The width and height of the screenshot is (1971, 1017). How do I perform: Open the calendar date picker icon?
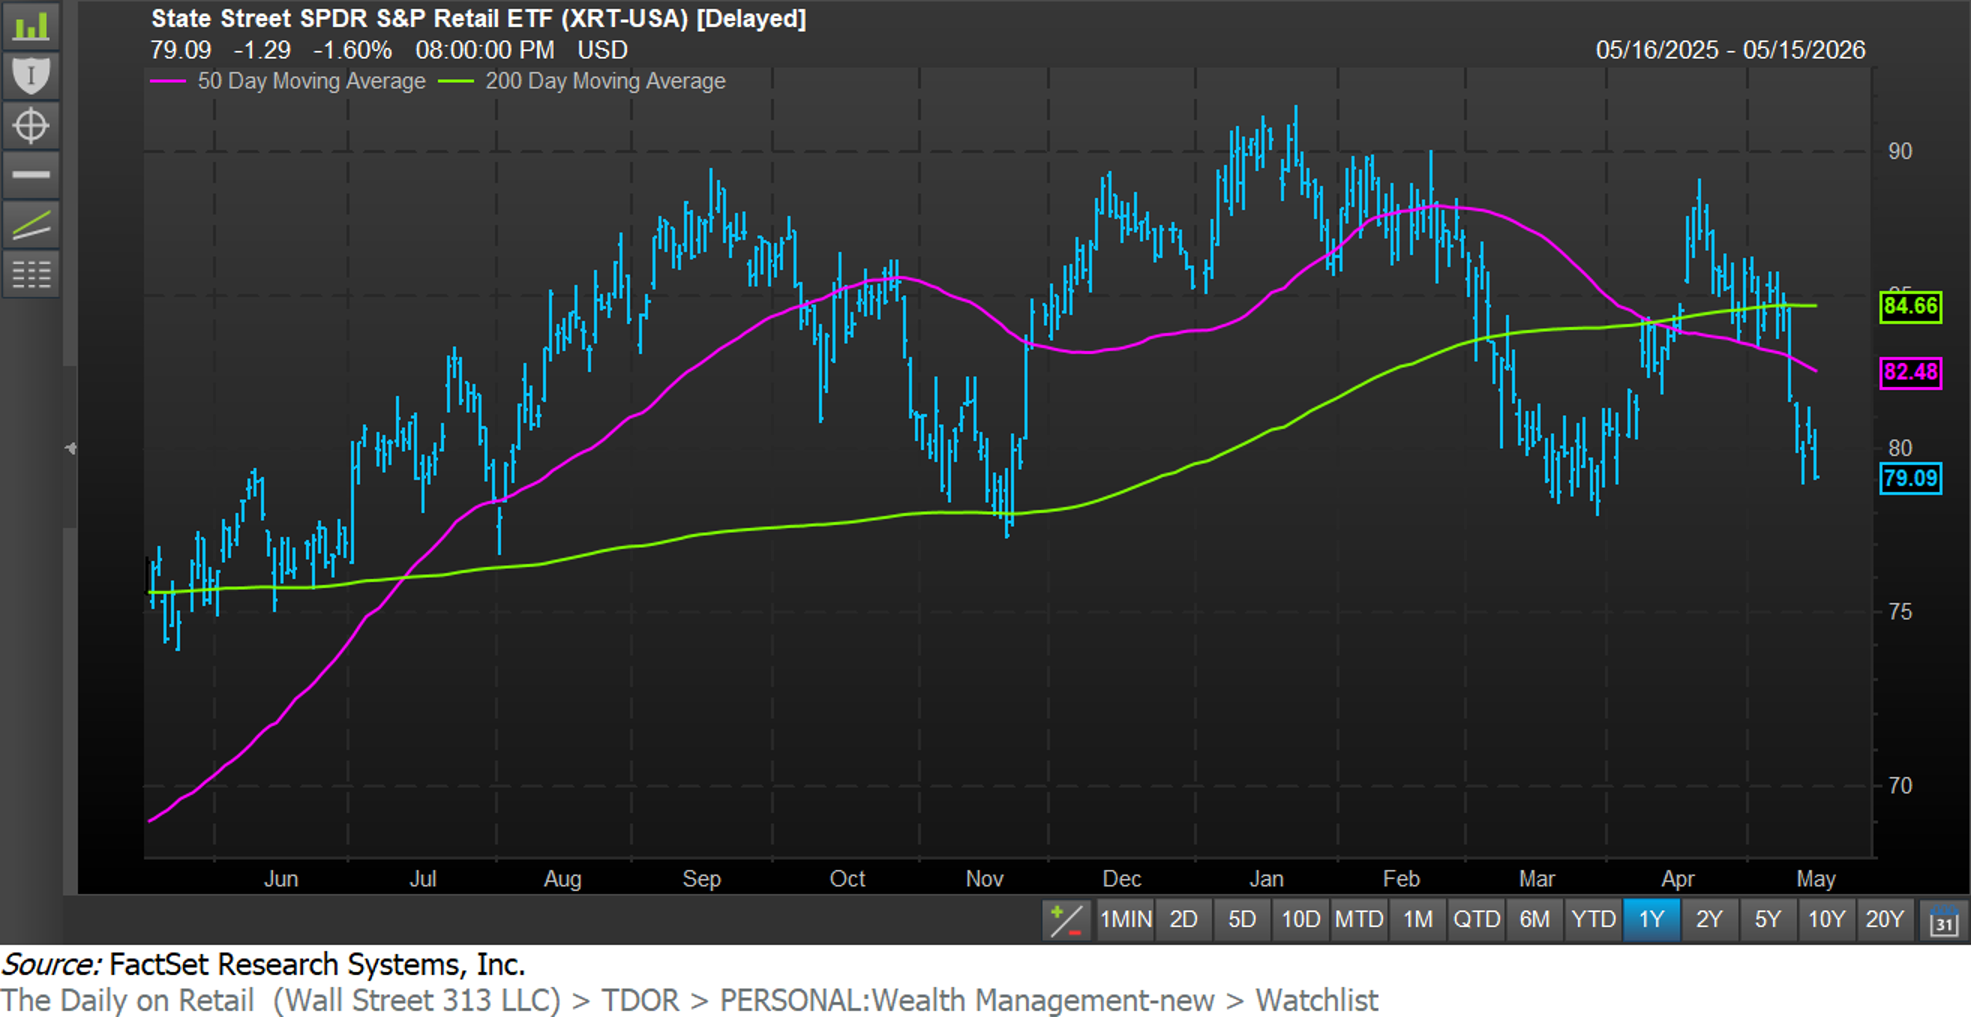coord(1943,920)
